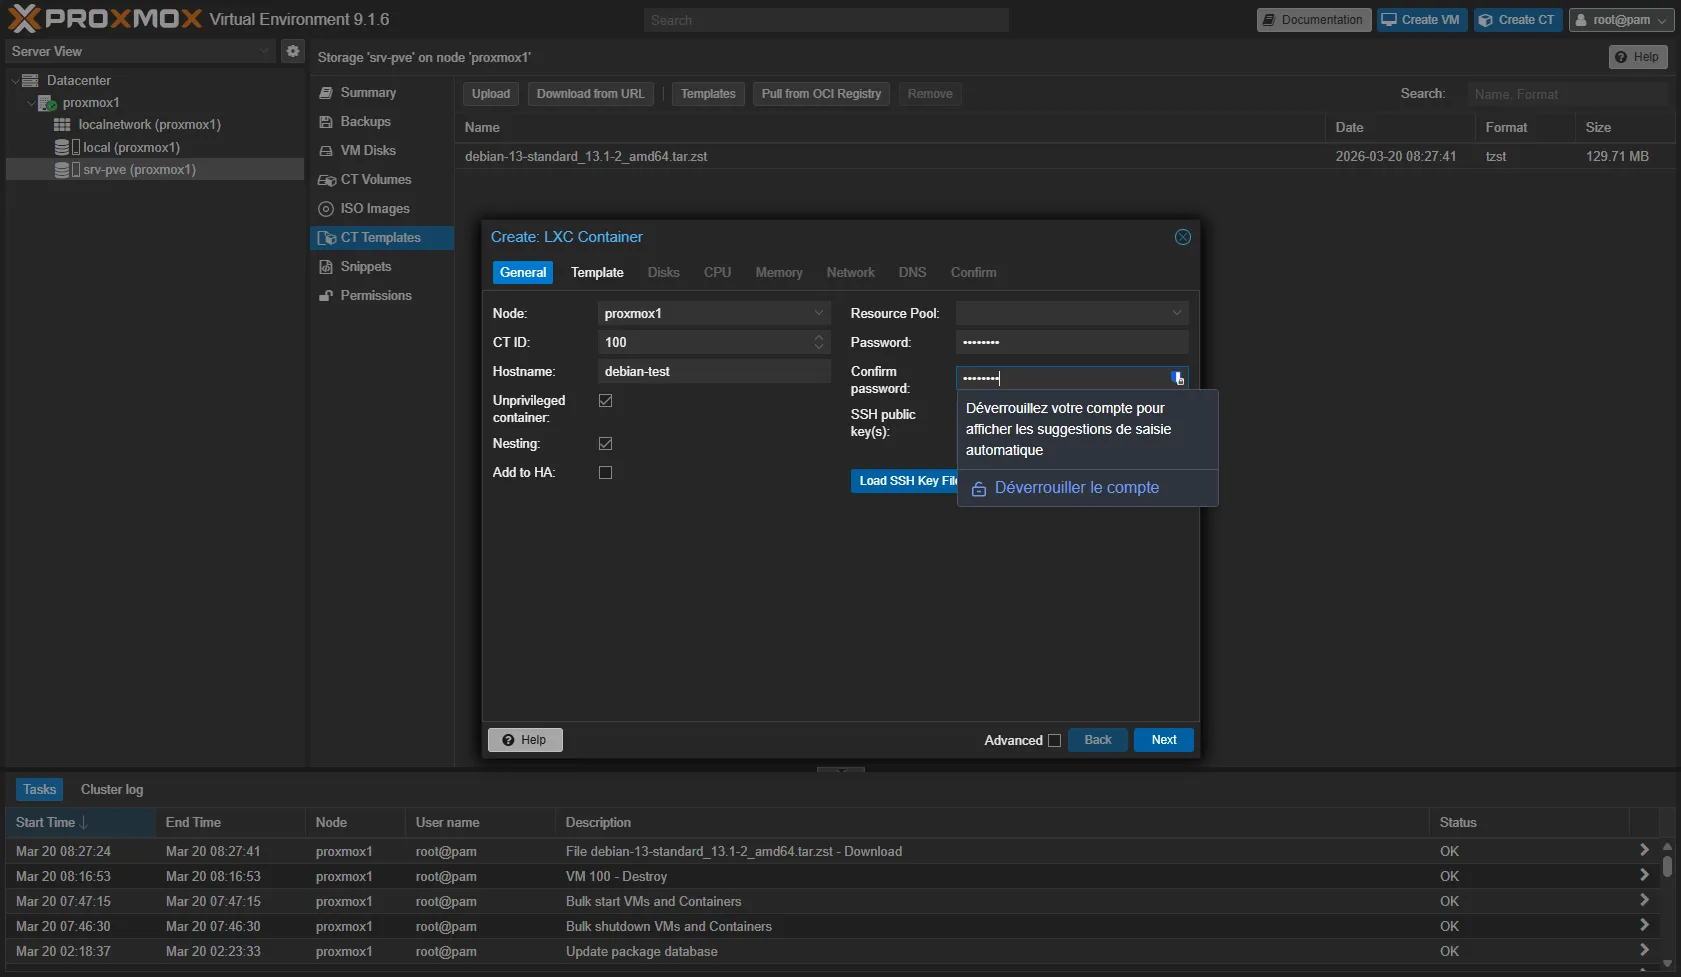Open Backups in storage sidebar

pos(365,122)
